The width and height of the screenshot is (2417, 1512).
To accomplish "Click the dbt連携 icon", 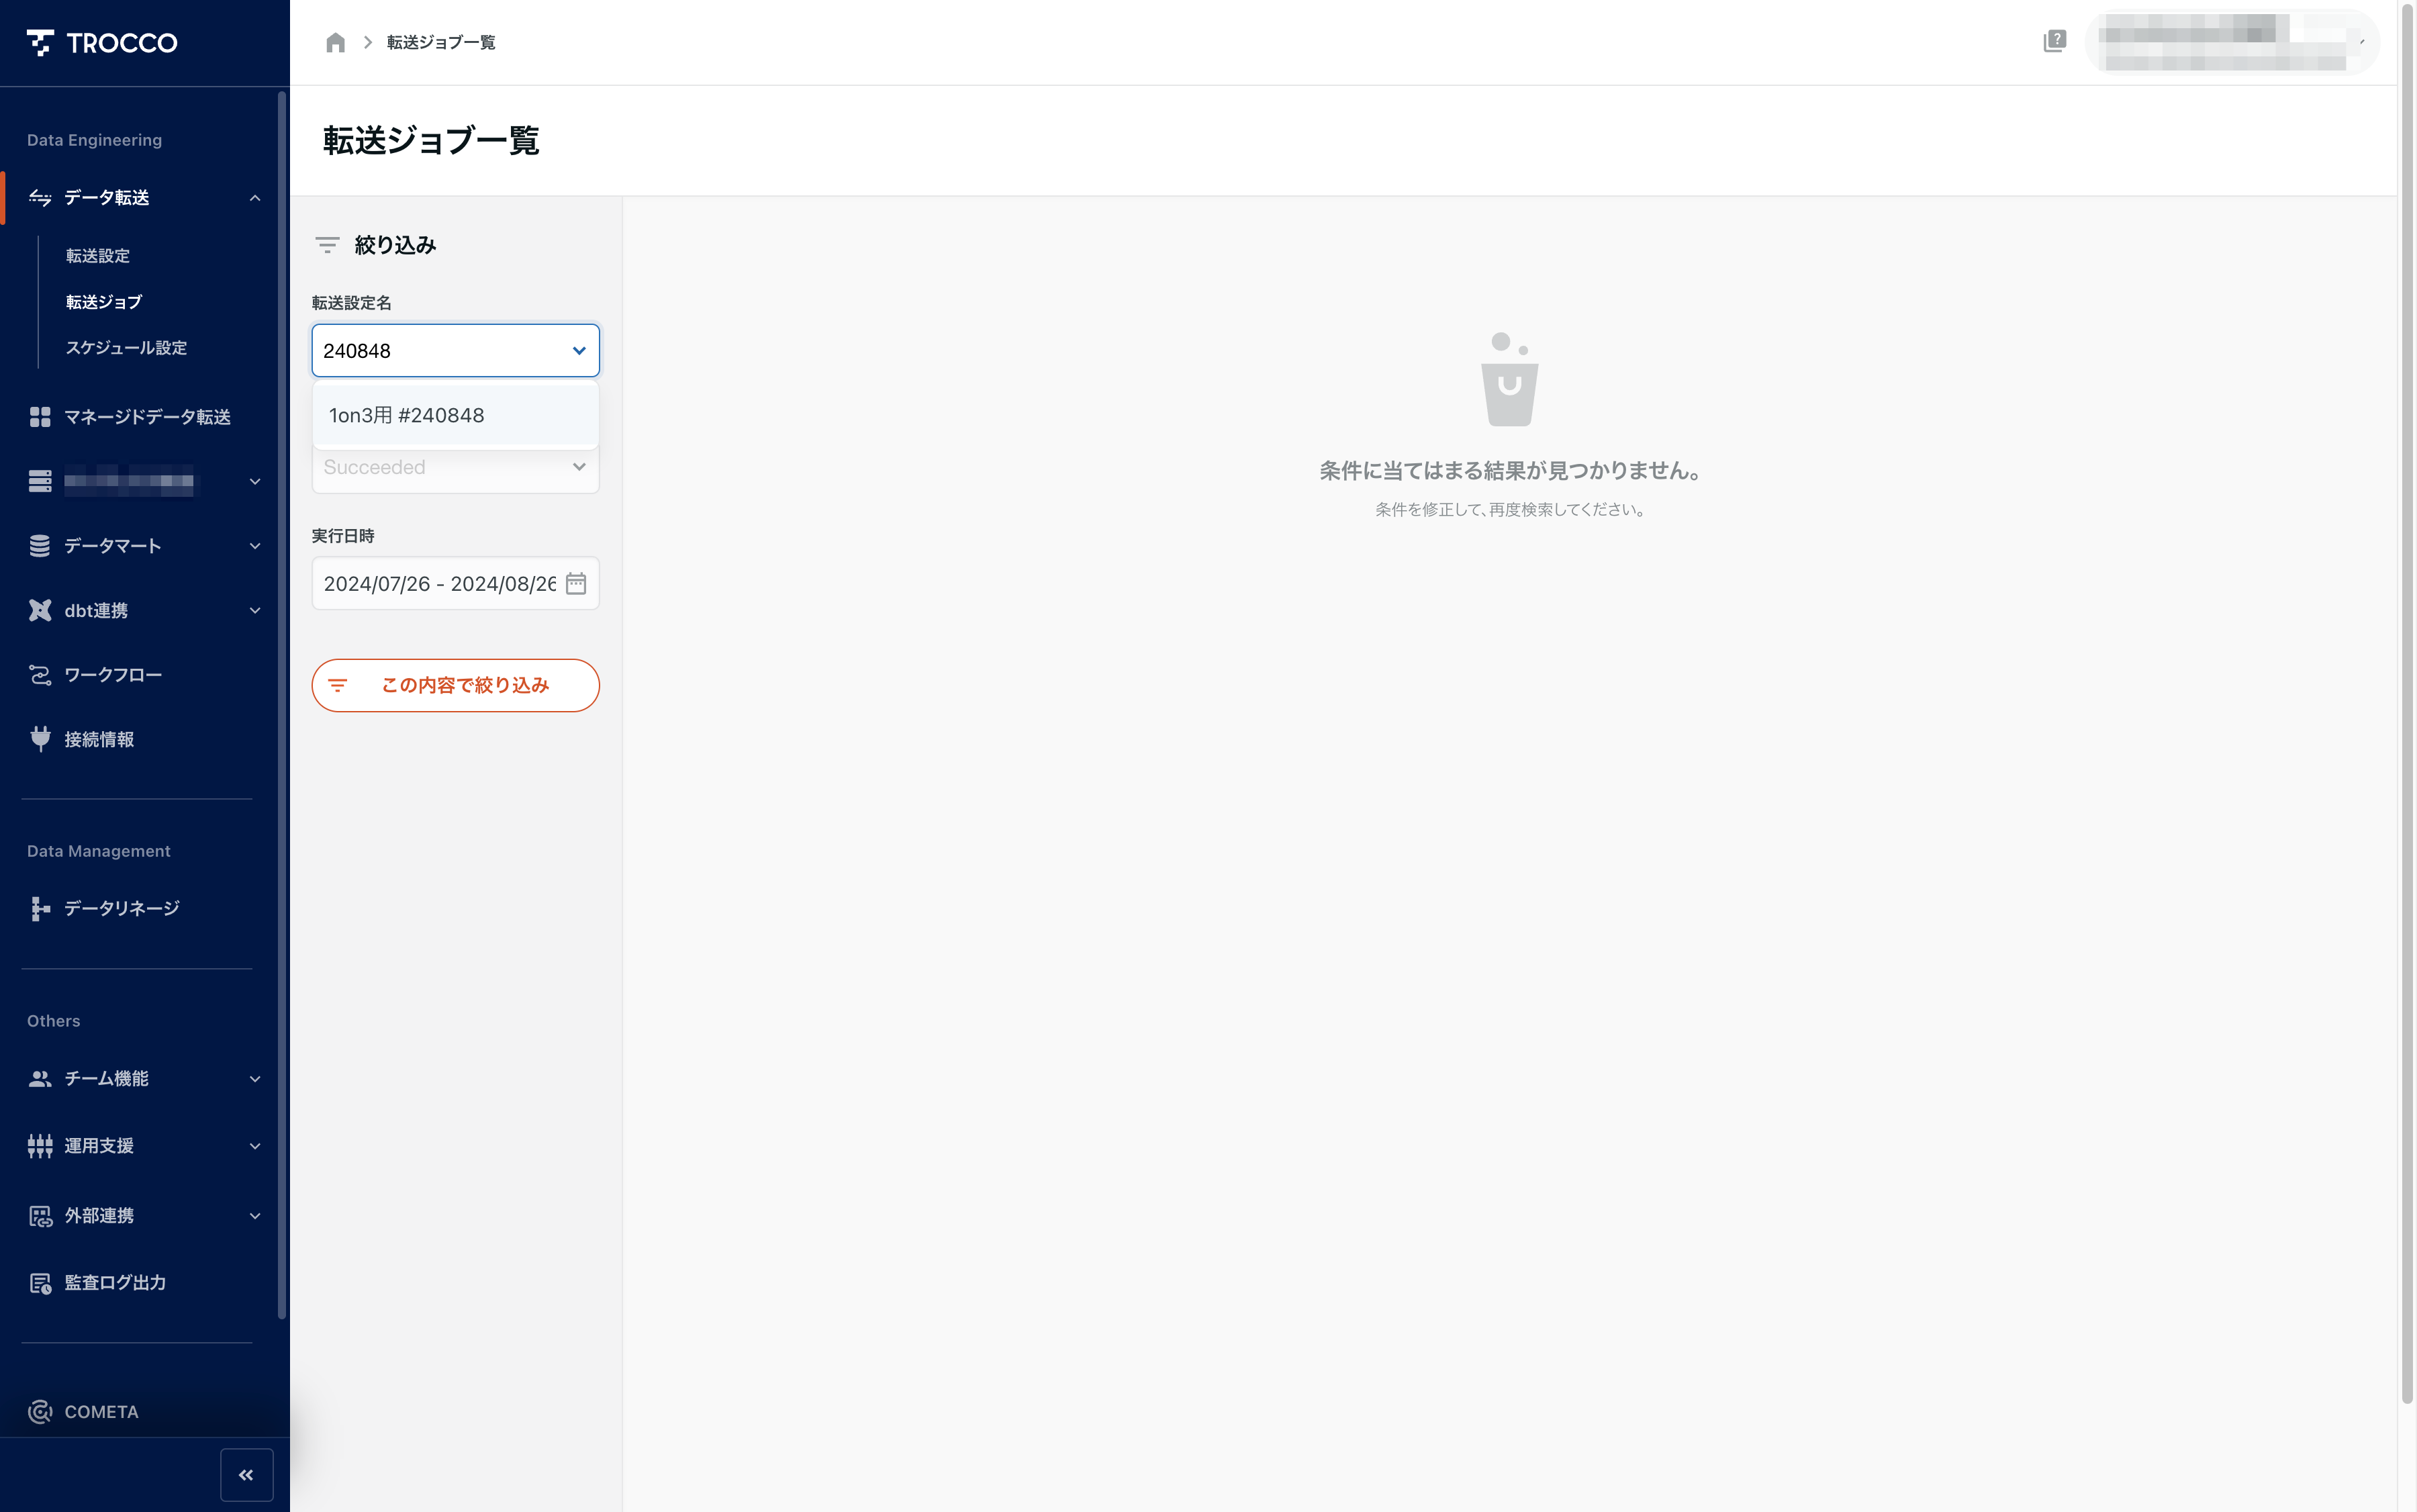I will coord(38,610).
